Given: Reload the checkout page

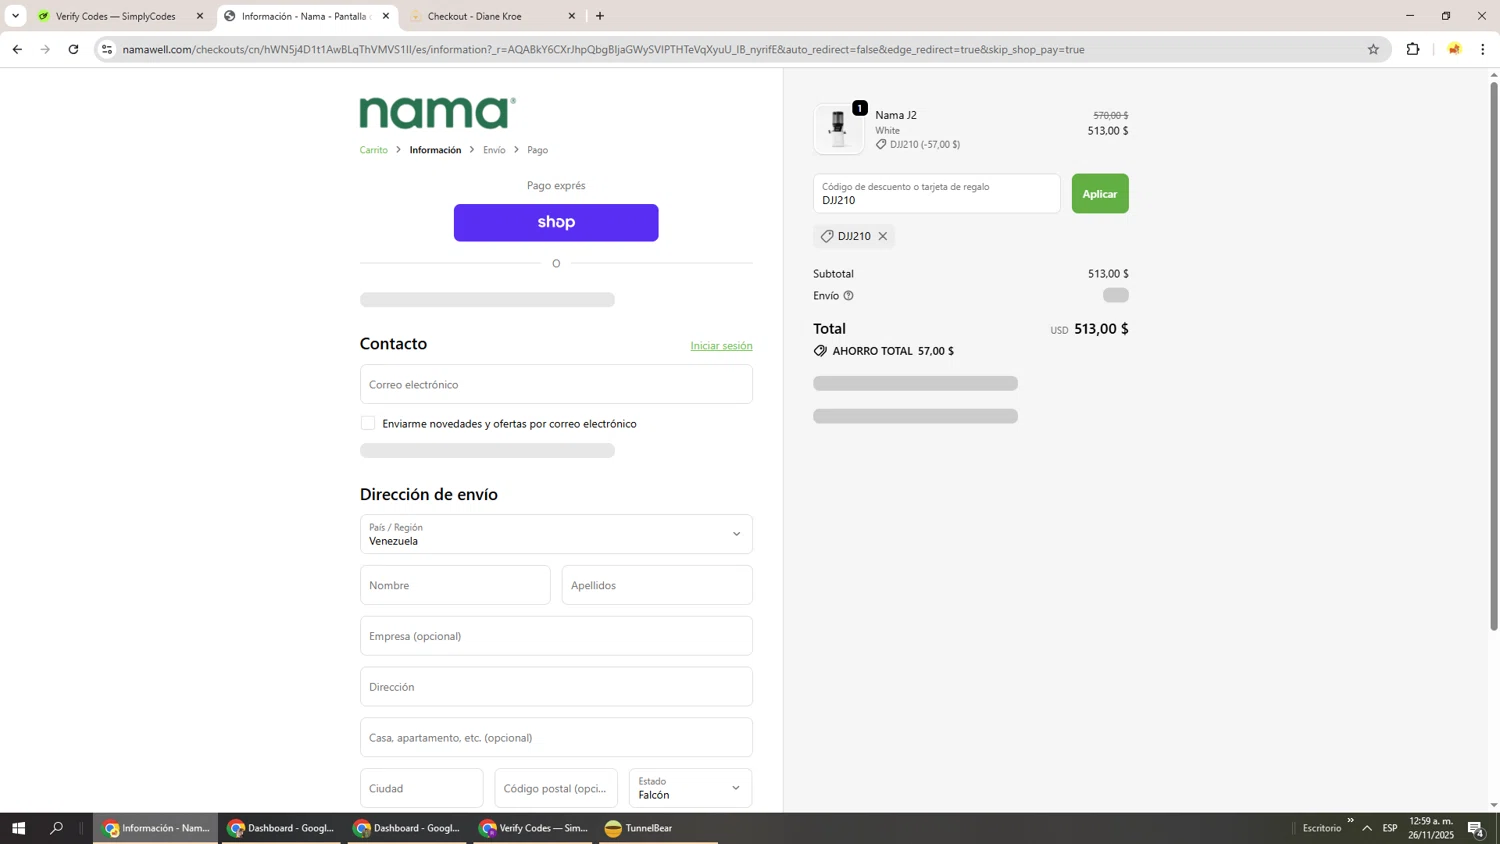Looking at the screenshot, I should [73, 49].
